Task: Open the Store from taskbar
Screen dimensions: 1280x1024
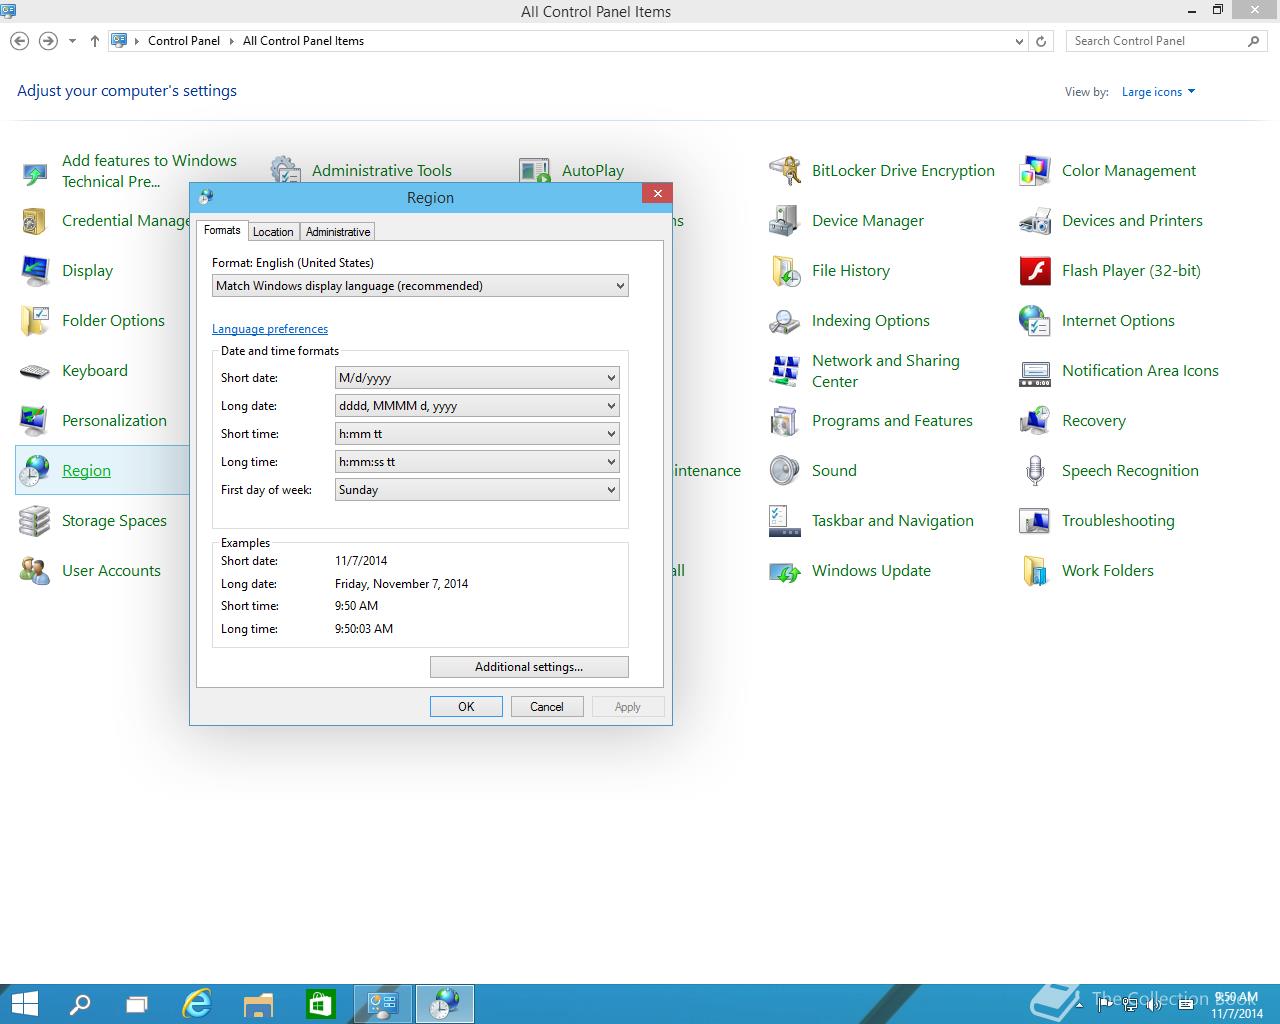Action: [x=320, y=1004]
